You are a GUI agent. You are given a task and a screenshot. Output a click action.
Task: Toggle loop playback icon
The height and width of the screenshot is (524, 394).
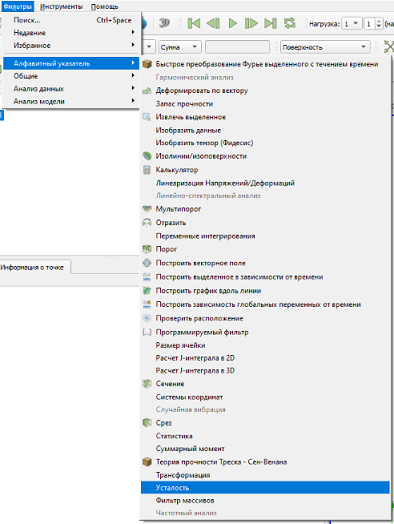point(290,23)
